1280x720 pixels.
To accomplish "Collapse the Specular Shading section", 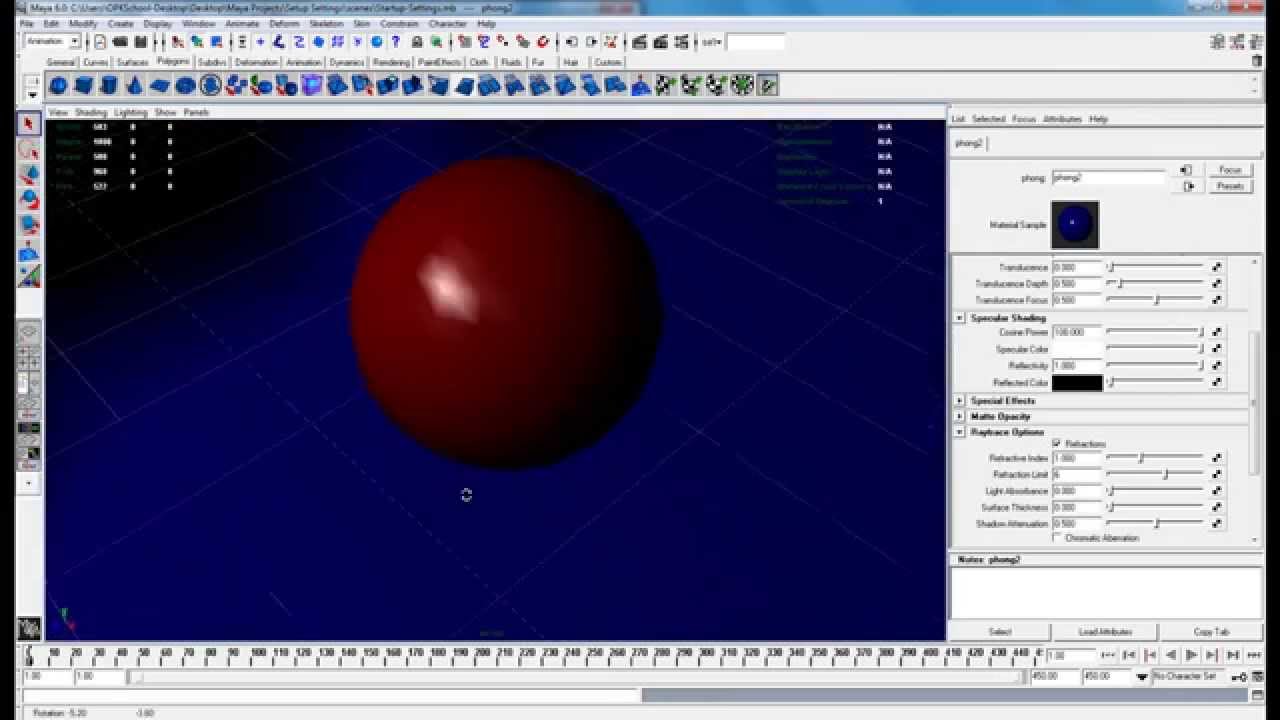I will 959,318.
